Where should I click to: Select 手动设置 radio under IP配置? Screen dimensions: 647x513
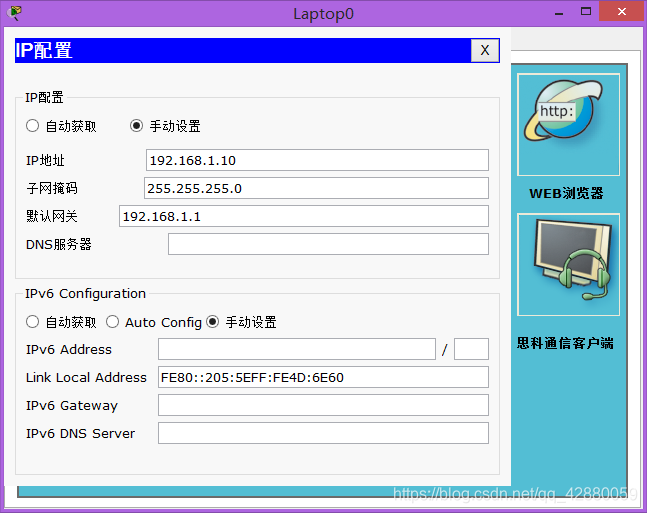tap(136, 126)
